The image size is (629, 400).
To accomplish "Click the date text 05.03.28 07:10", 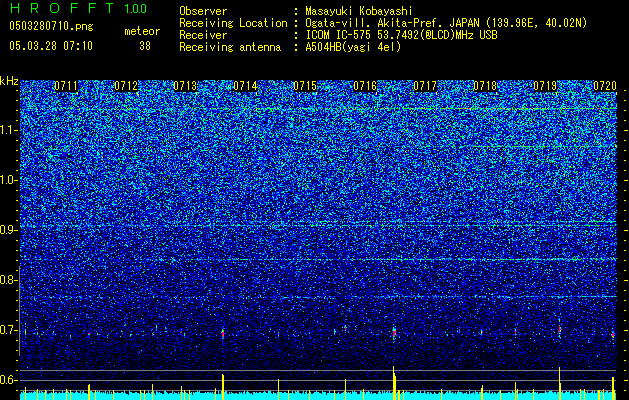I will [x=51, y=46].
